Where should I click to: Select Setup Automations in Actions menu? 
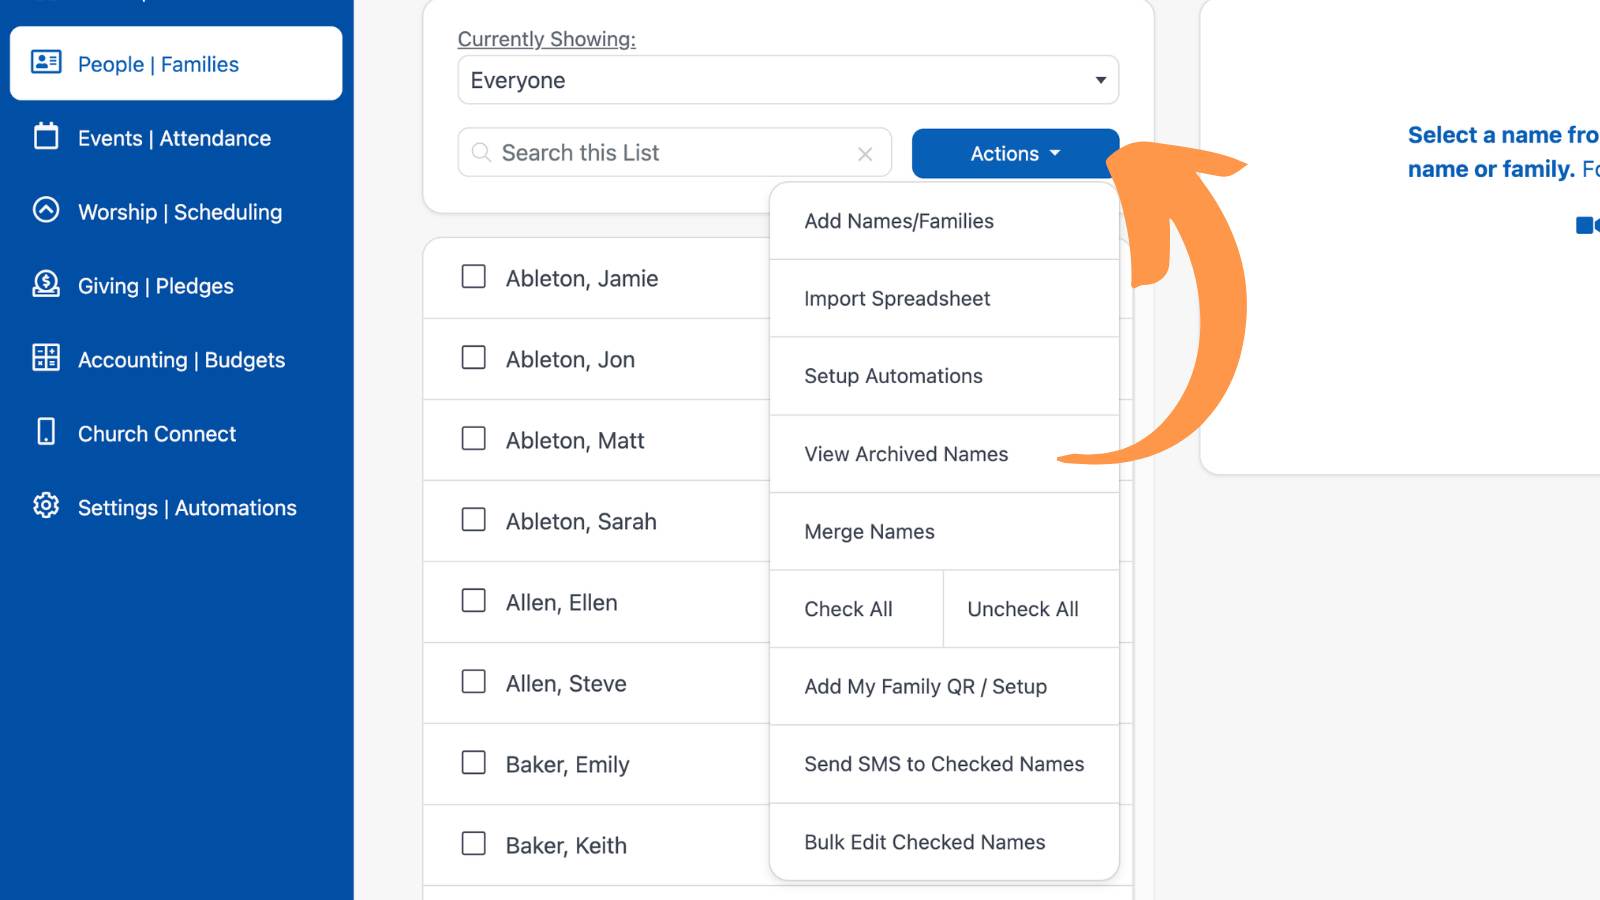[944, 376]
